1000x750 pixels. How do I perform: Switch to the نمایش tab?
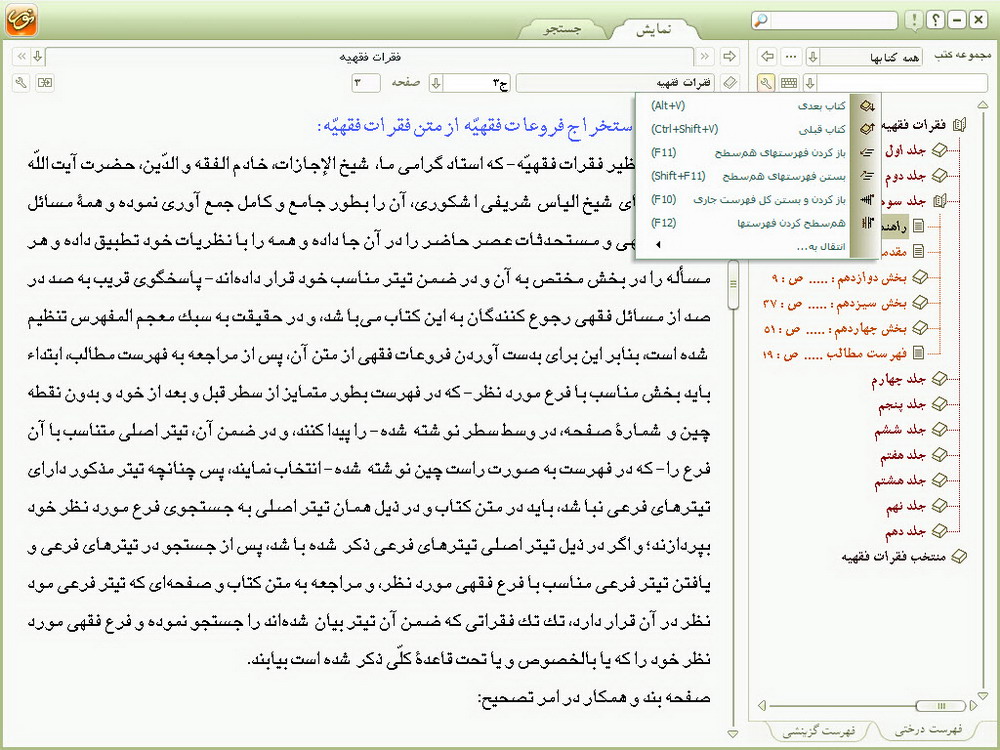tap(654, 29)
